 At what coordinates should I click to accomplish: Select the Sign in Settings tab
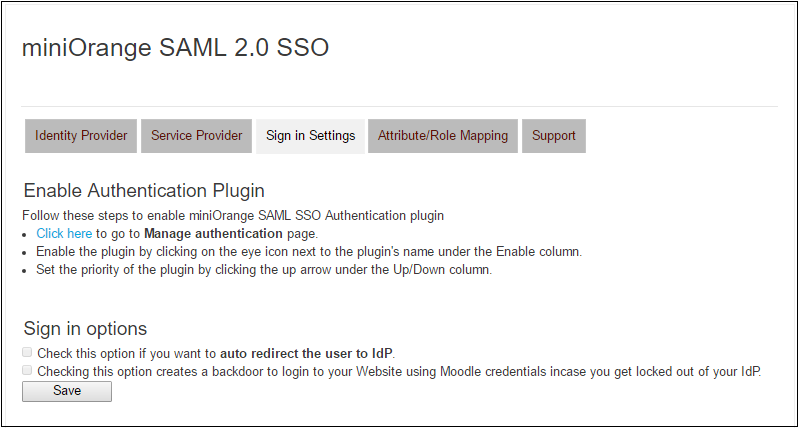(x=311, y=136)
